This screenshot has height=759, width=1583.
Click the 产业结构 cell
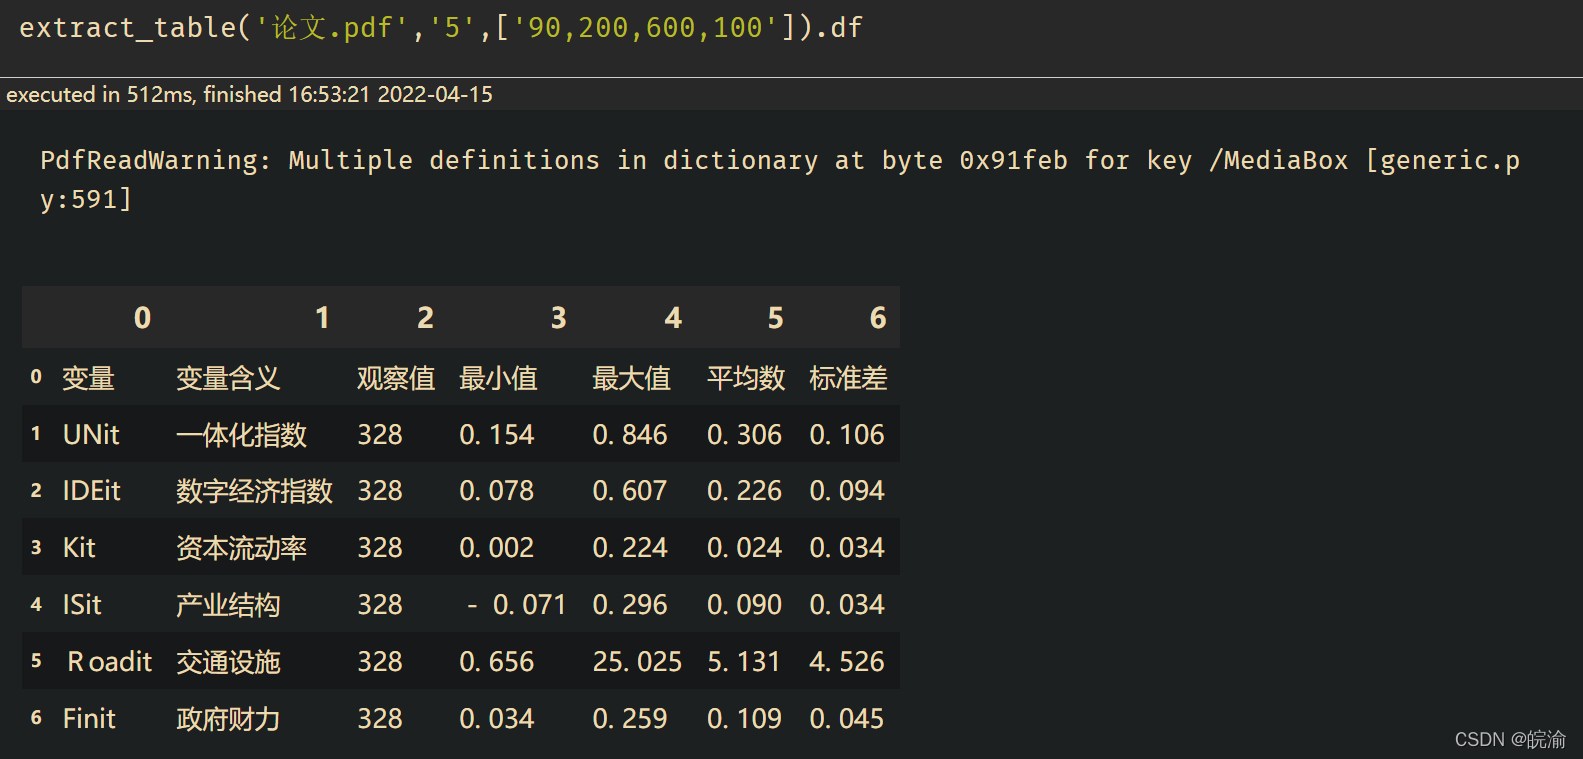coord(228,605)
